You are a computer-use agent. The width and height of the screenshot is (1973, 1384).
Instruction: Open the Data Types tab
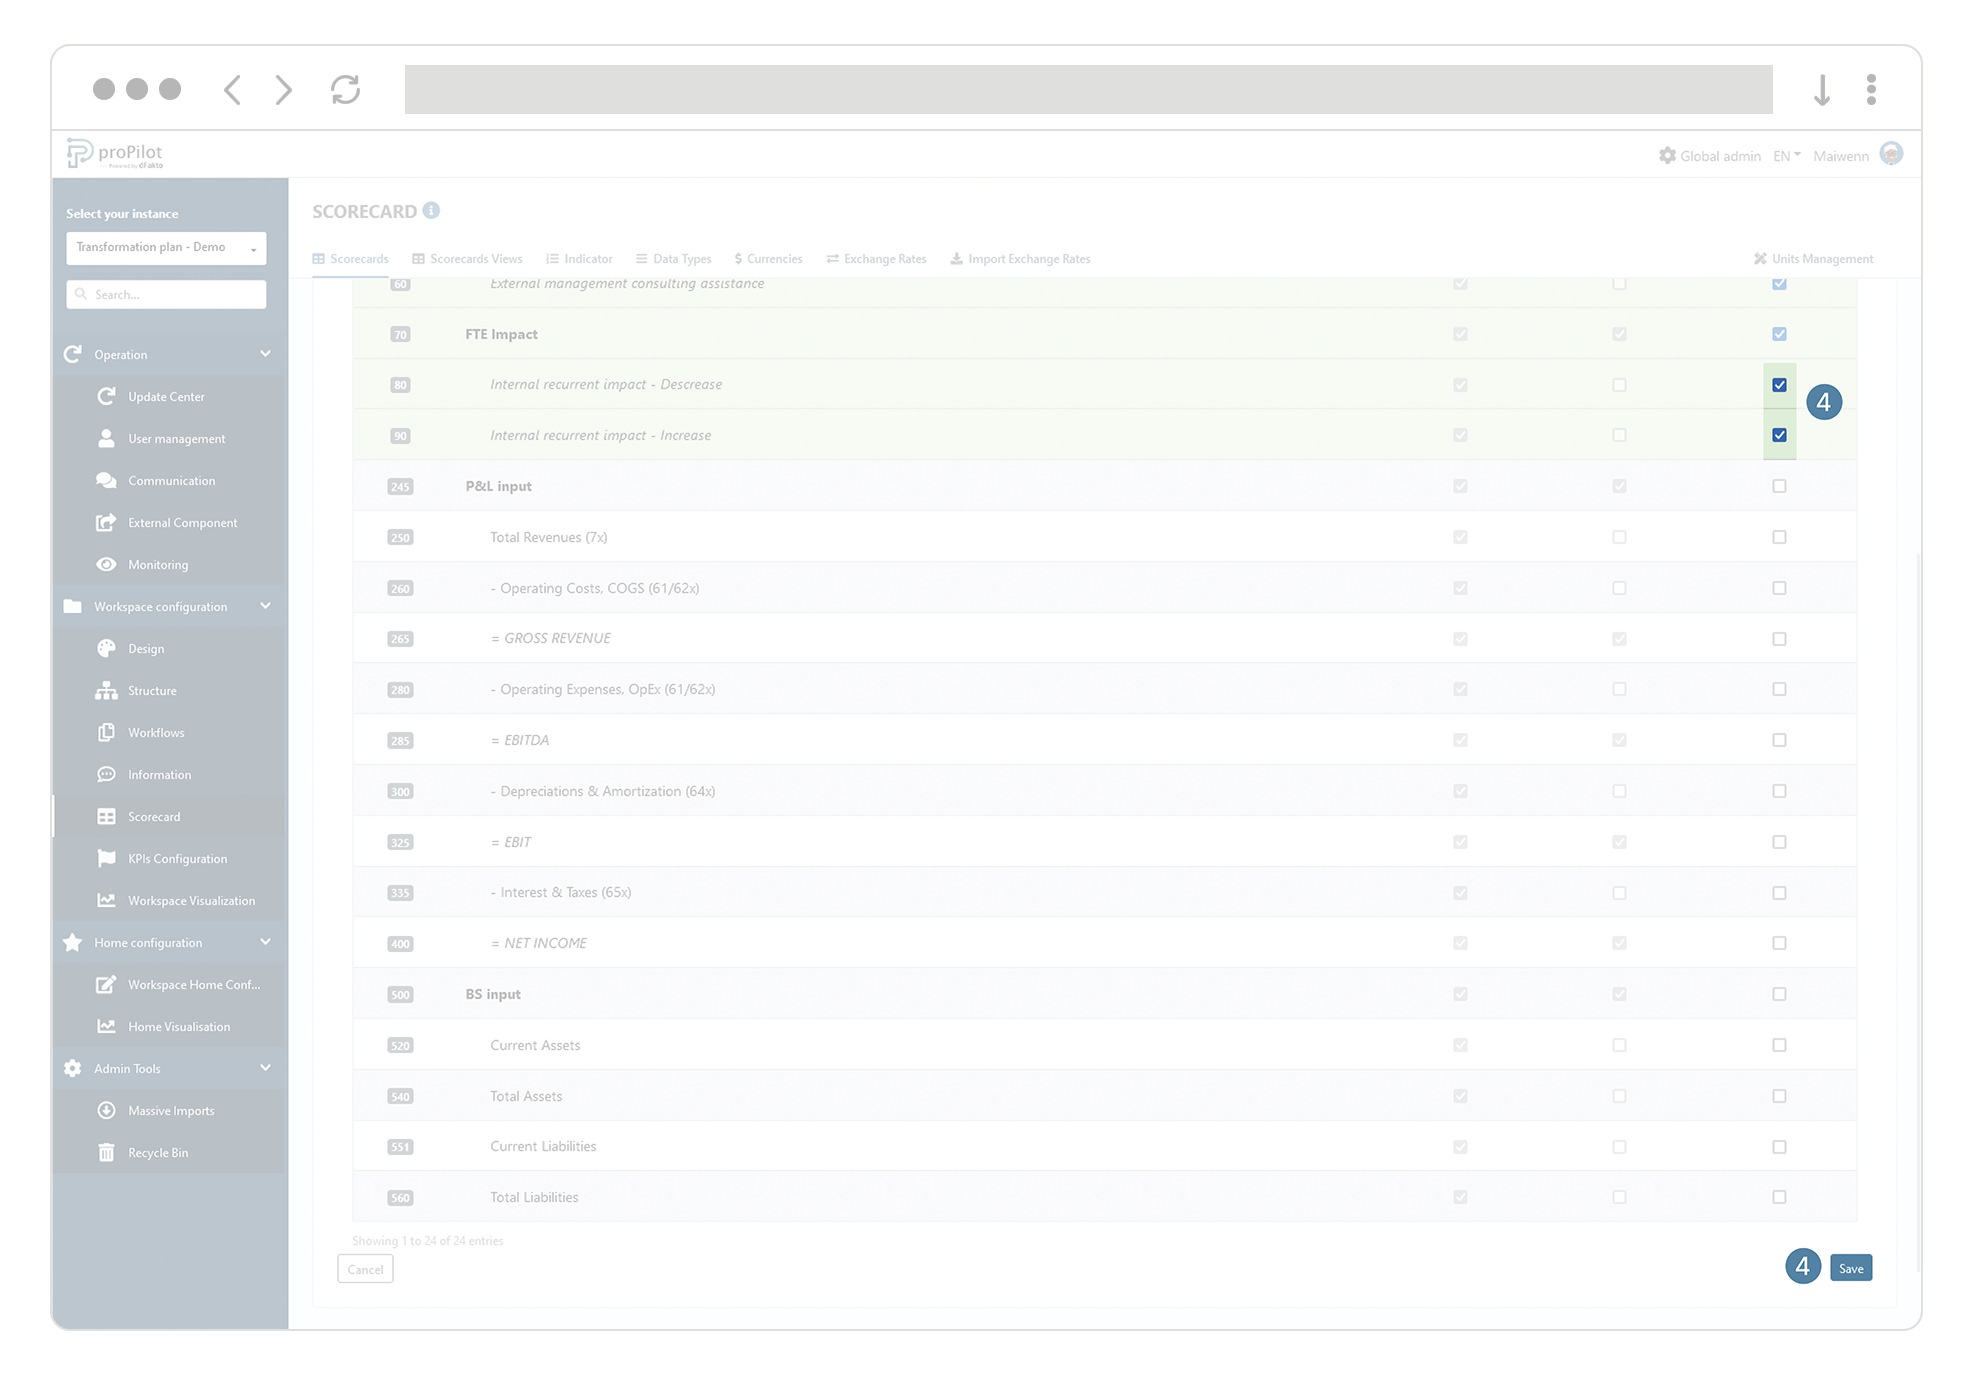click(x=673, y=258)
